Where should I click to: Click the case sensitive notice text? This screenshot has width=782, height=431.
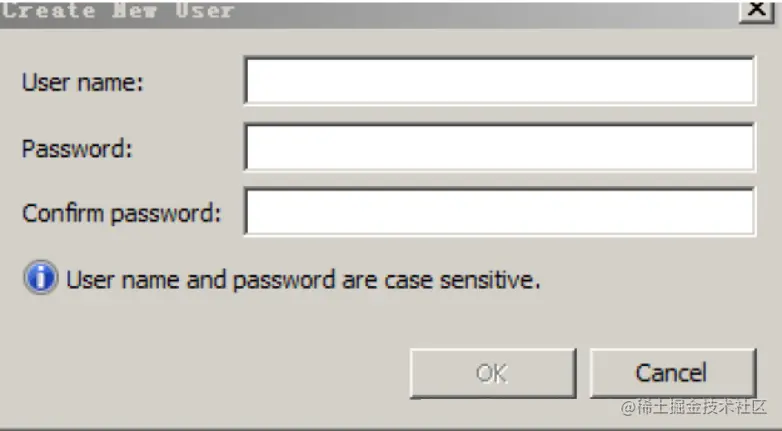point(303,280)
